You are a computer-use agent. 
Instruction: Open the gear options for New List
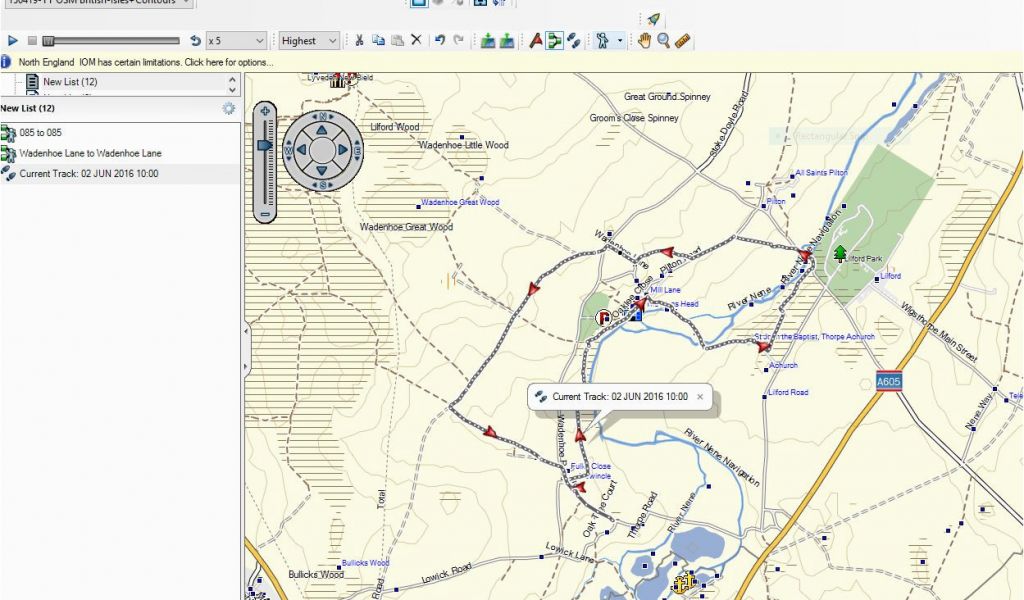(229, 108)
